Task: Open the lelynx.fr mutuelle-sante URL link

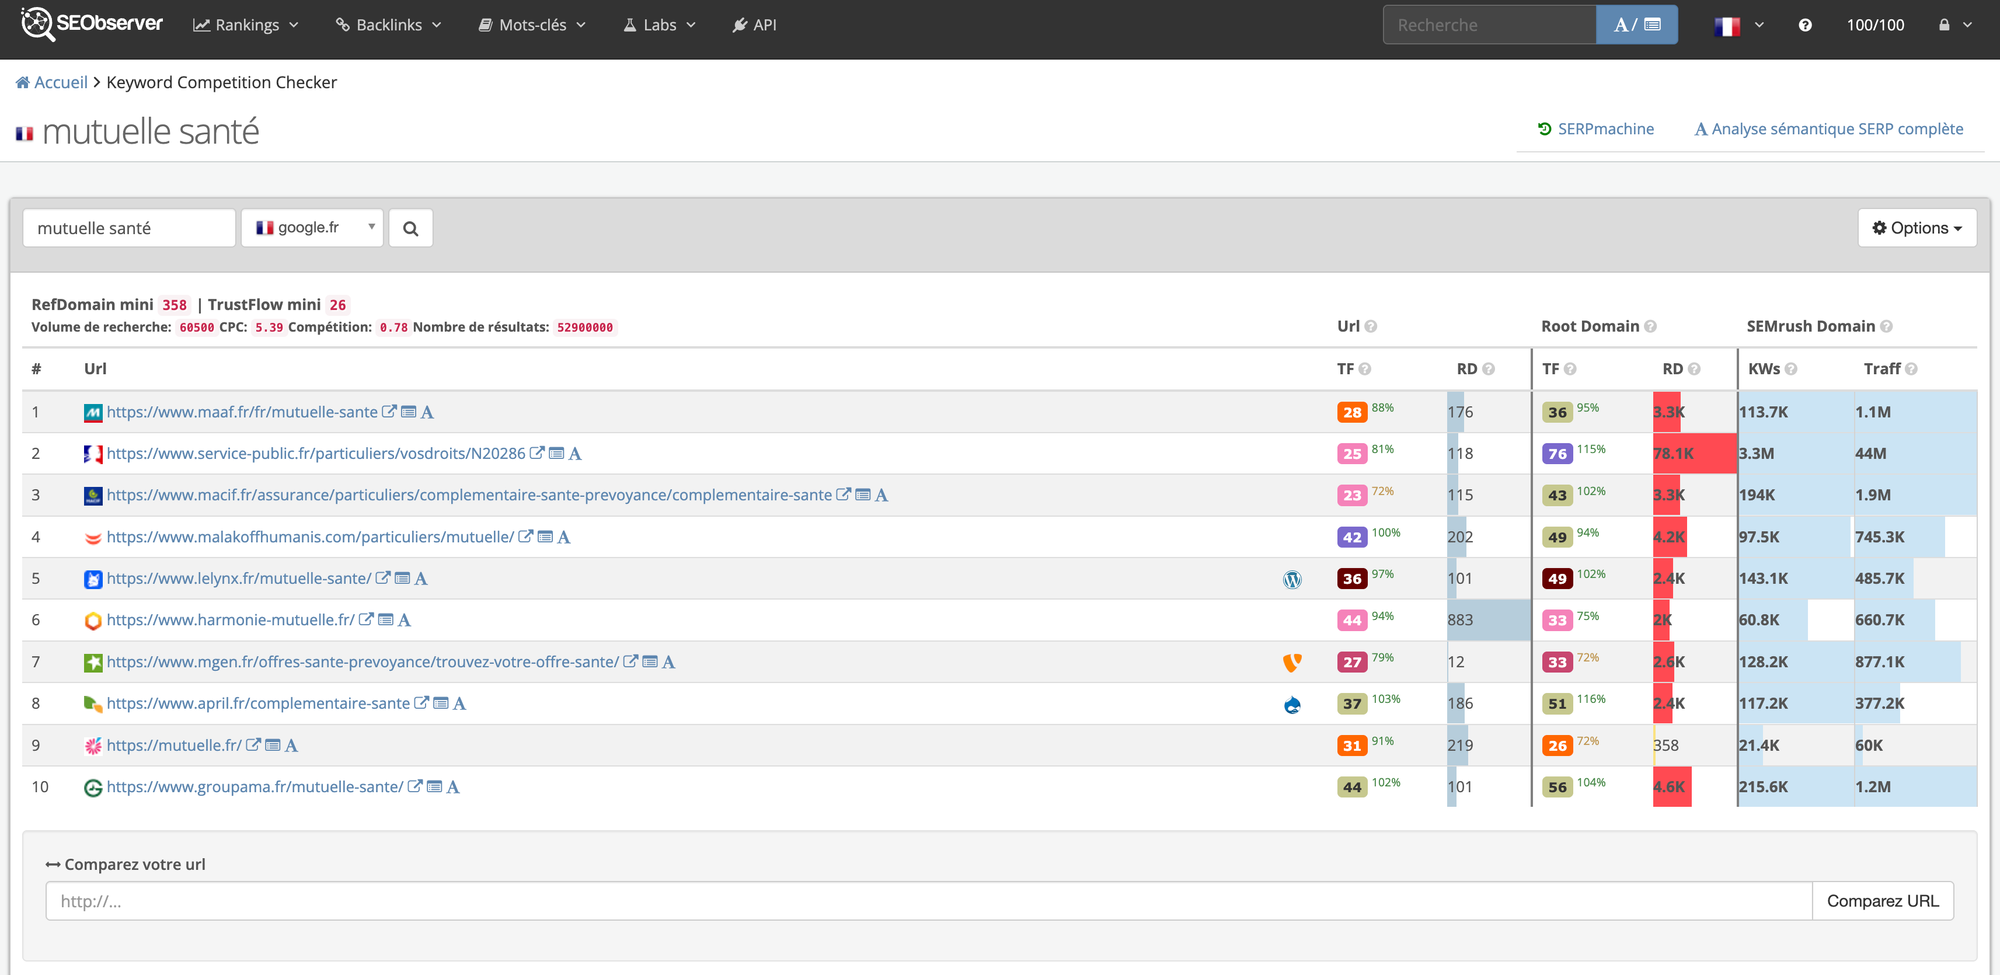Action: (x=239, y=578)
